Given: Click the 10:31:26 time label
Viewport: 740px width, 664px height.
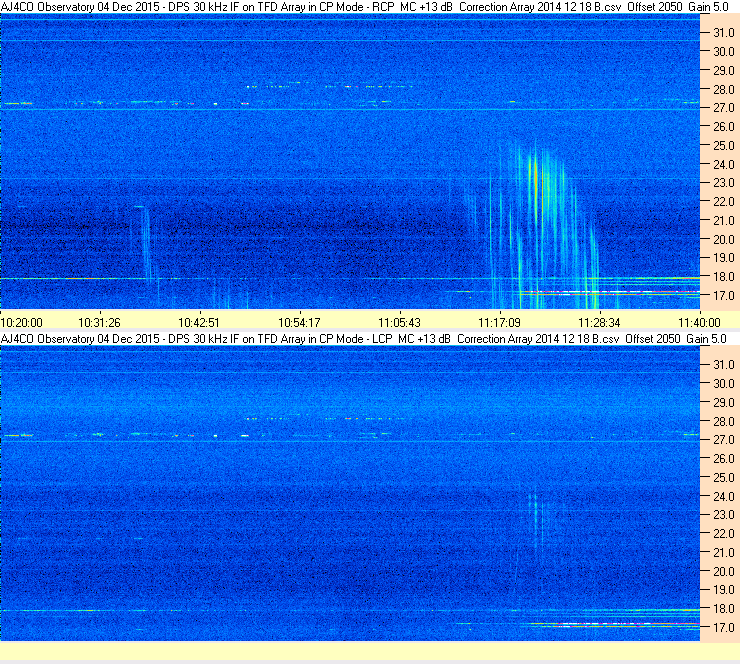Looking at the screenshot, I should 99,323.
